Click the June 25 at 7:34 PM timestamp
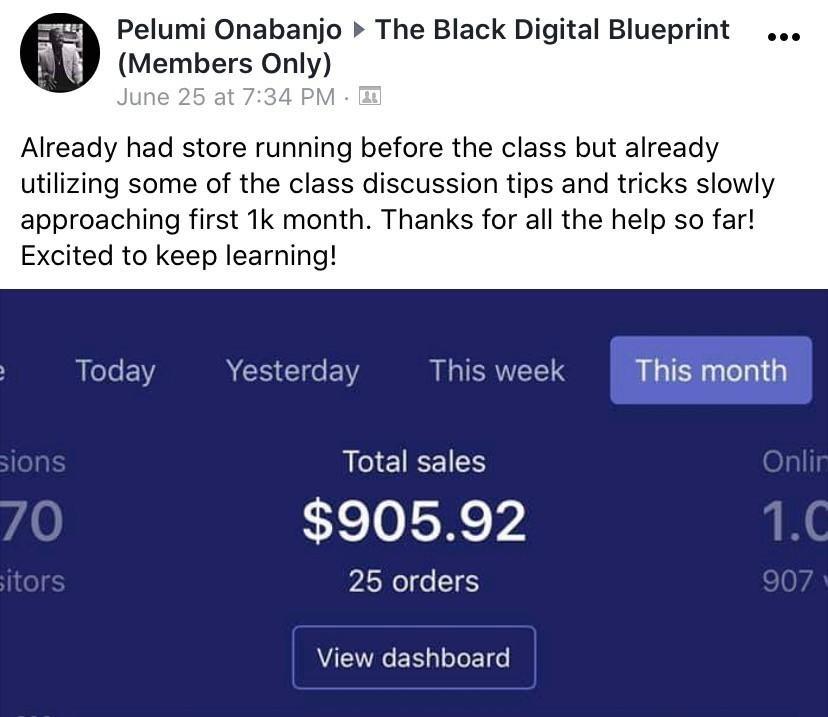The width and height of the screenshot is (828, 717). click(x=226, y=97)
